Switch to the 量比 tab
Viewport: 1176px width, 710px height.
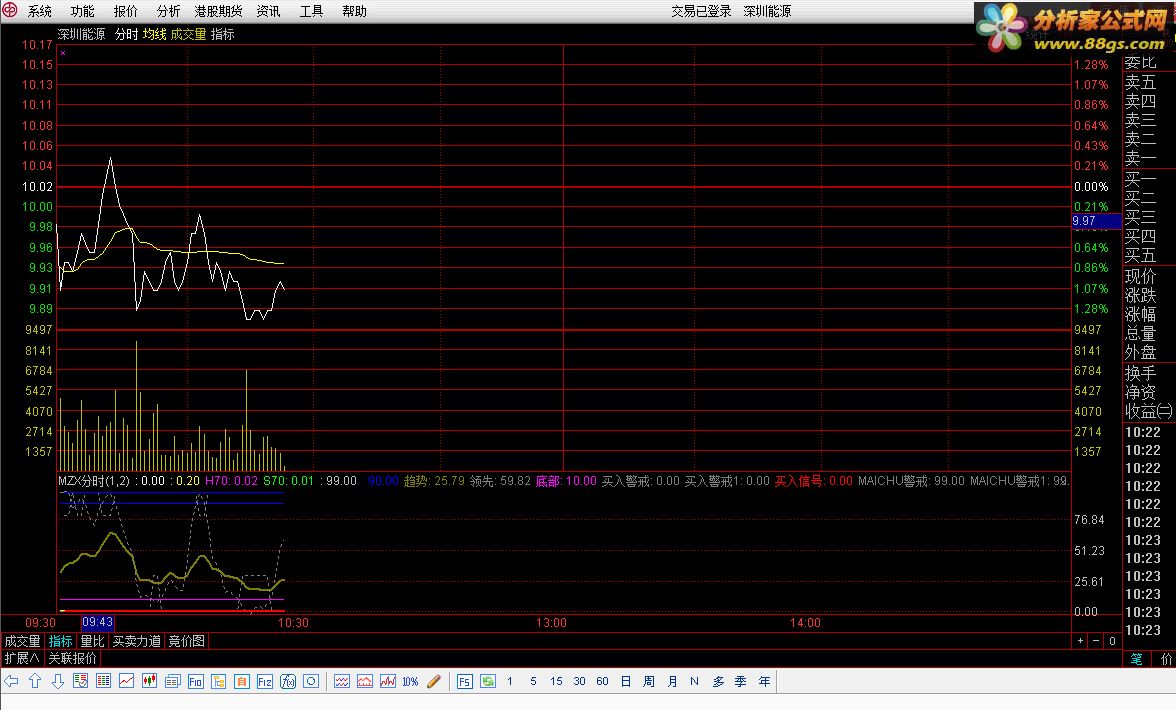(92, 641)
